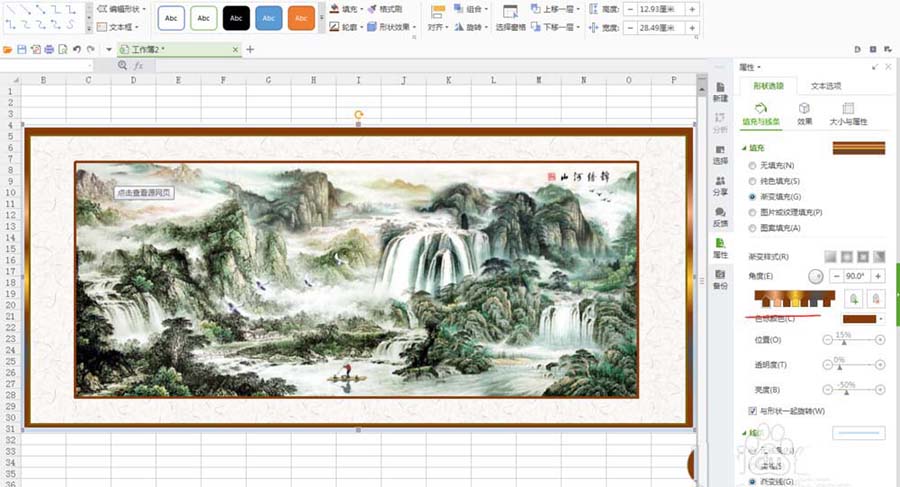This screenshot has height=487, width=900.
Task: Open insert function fx icon
Action: tap(138, 65)
